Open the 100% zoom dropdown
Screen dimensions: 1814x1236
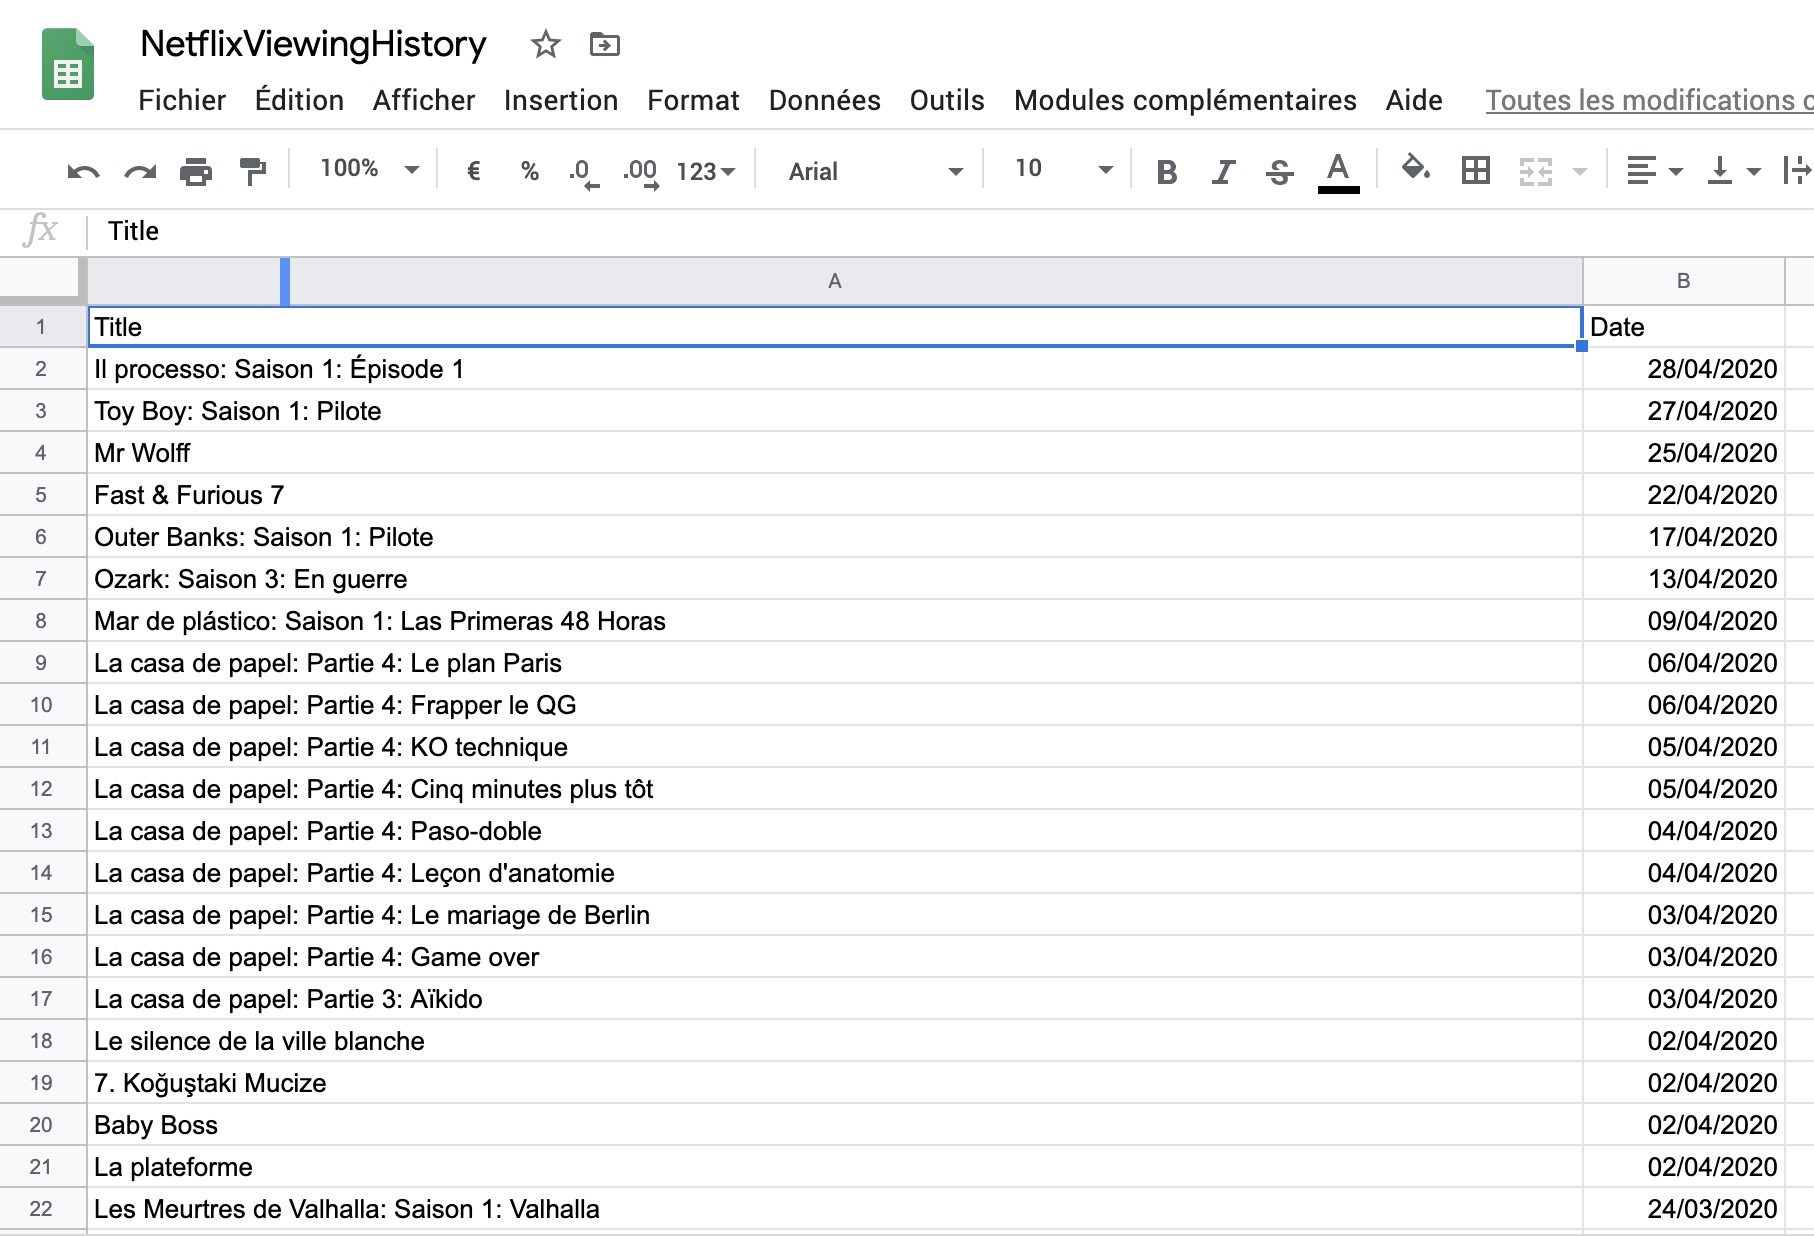(368, 170)
